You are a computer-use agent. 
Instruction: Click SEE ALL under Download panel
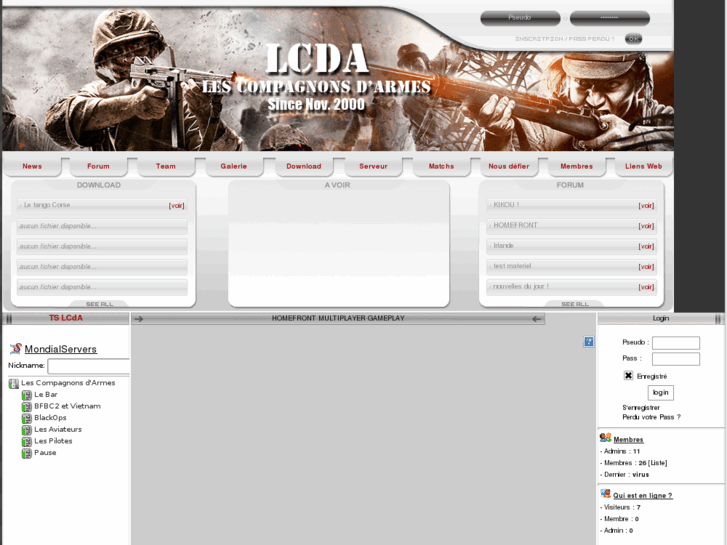tap(99, 304)
